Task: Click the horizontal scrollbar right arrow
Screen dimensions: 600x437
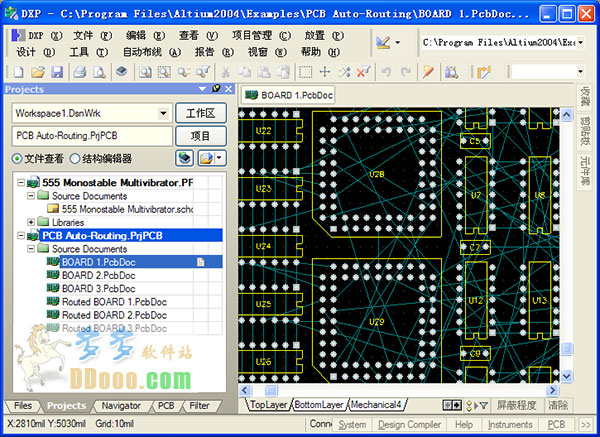Action: (x=552, y=390)
